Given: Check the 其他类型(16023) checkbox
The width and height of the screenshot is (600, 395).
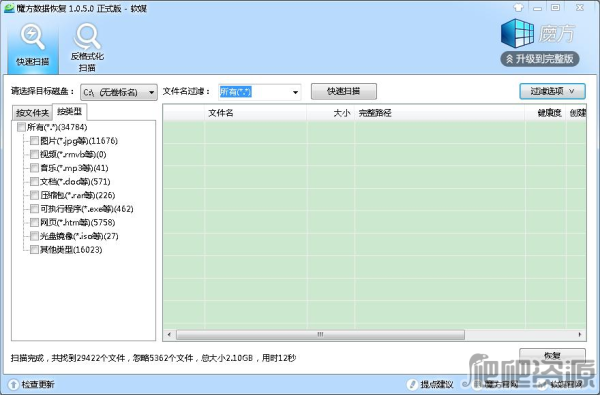Looking at the screenshot, I should point(34,250).
